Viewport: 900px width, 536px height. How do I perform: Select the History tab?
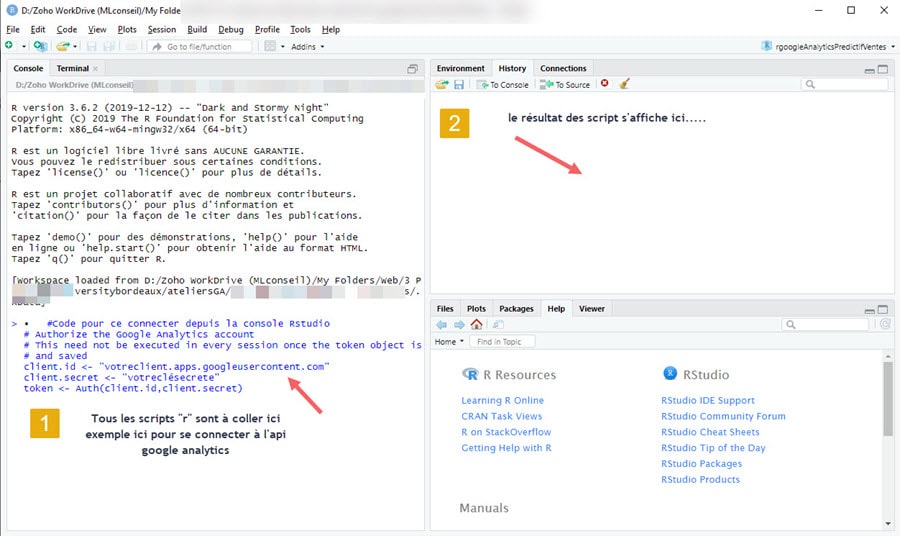tap(512, 68)
